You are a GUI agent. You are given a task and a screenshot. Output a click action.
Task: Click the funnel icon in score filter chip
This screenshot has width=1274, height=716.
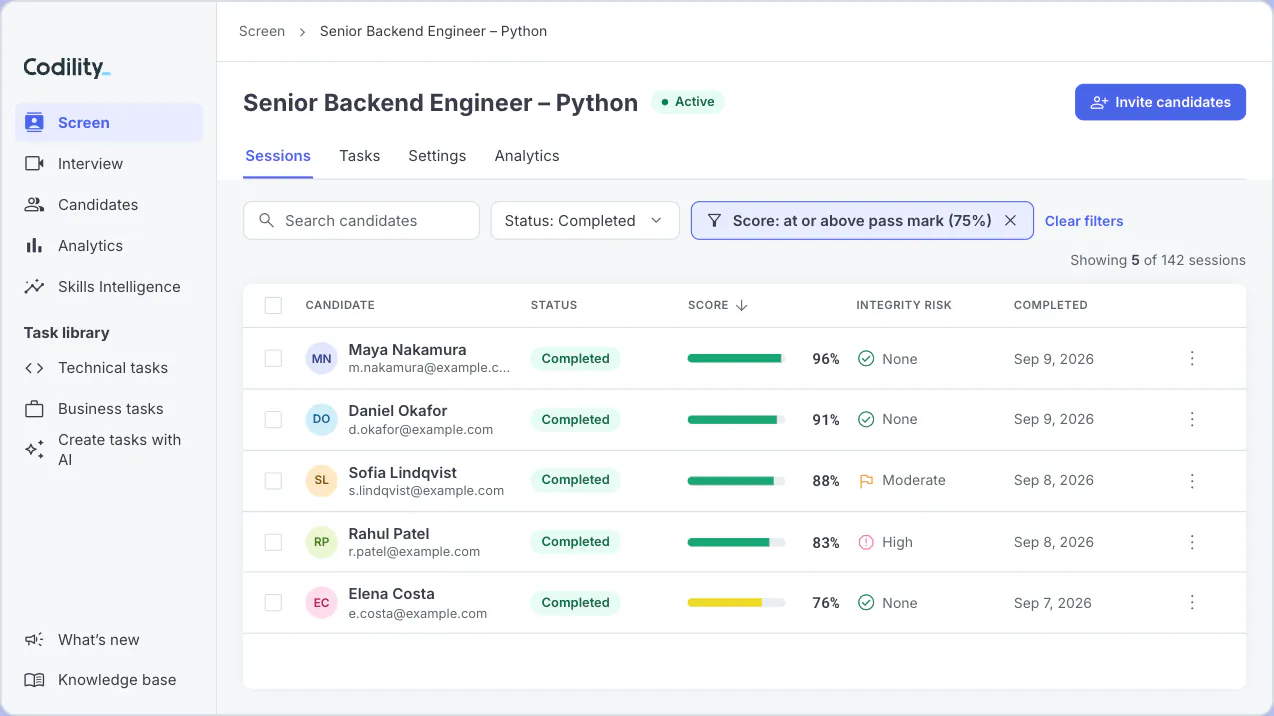pos(714,220)
